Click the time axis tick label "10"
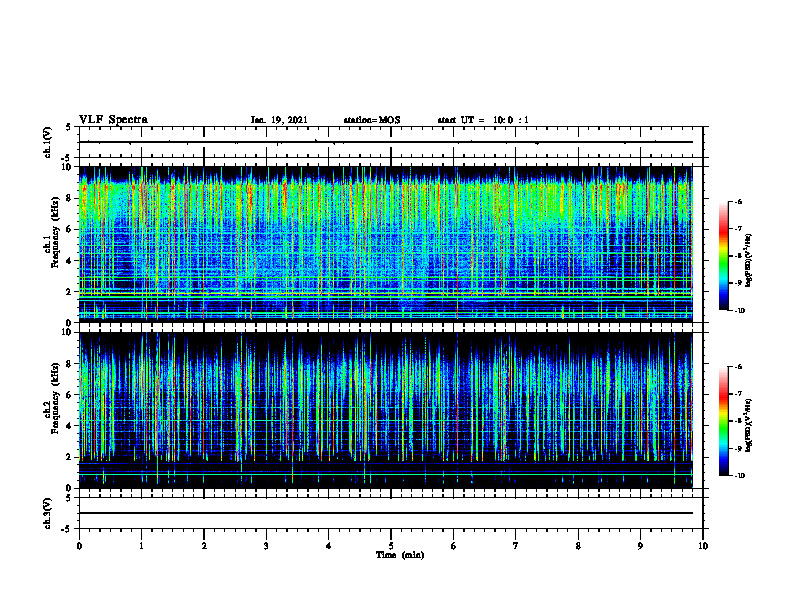Viewport: 792px width, 612px height. click(703, 546)
